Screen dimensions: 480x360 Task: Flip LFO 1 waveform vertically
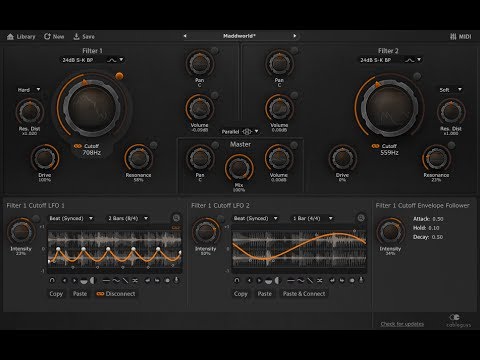(x=84, y=281)
